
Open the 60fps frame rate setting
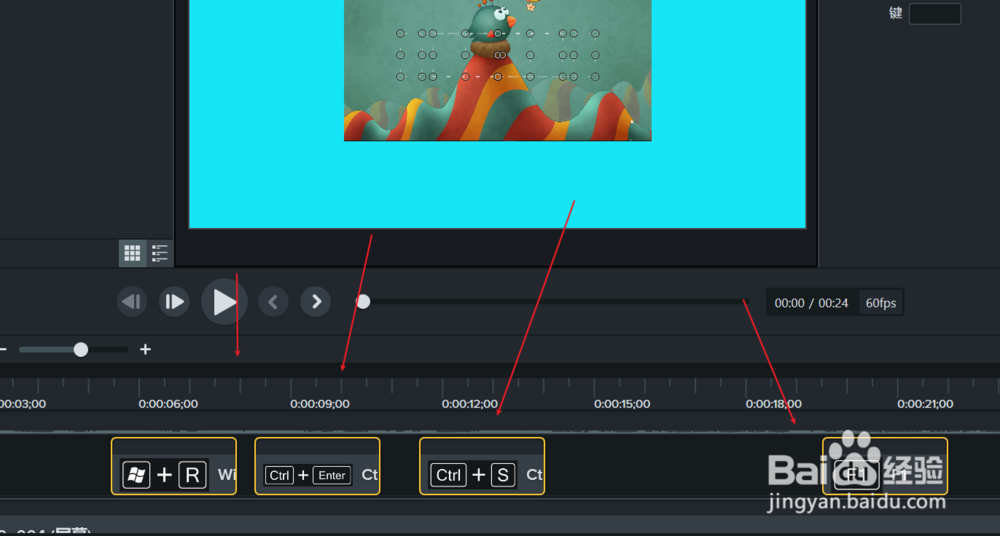[x=881, y=303]
